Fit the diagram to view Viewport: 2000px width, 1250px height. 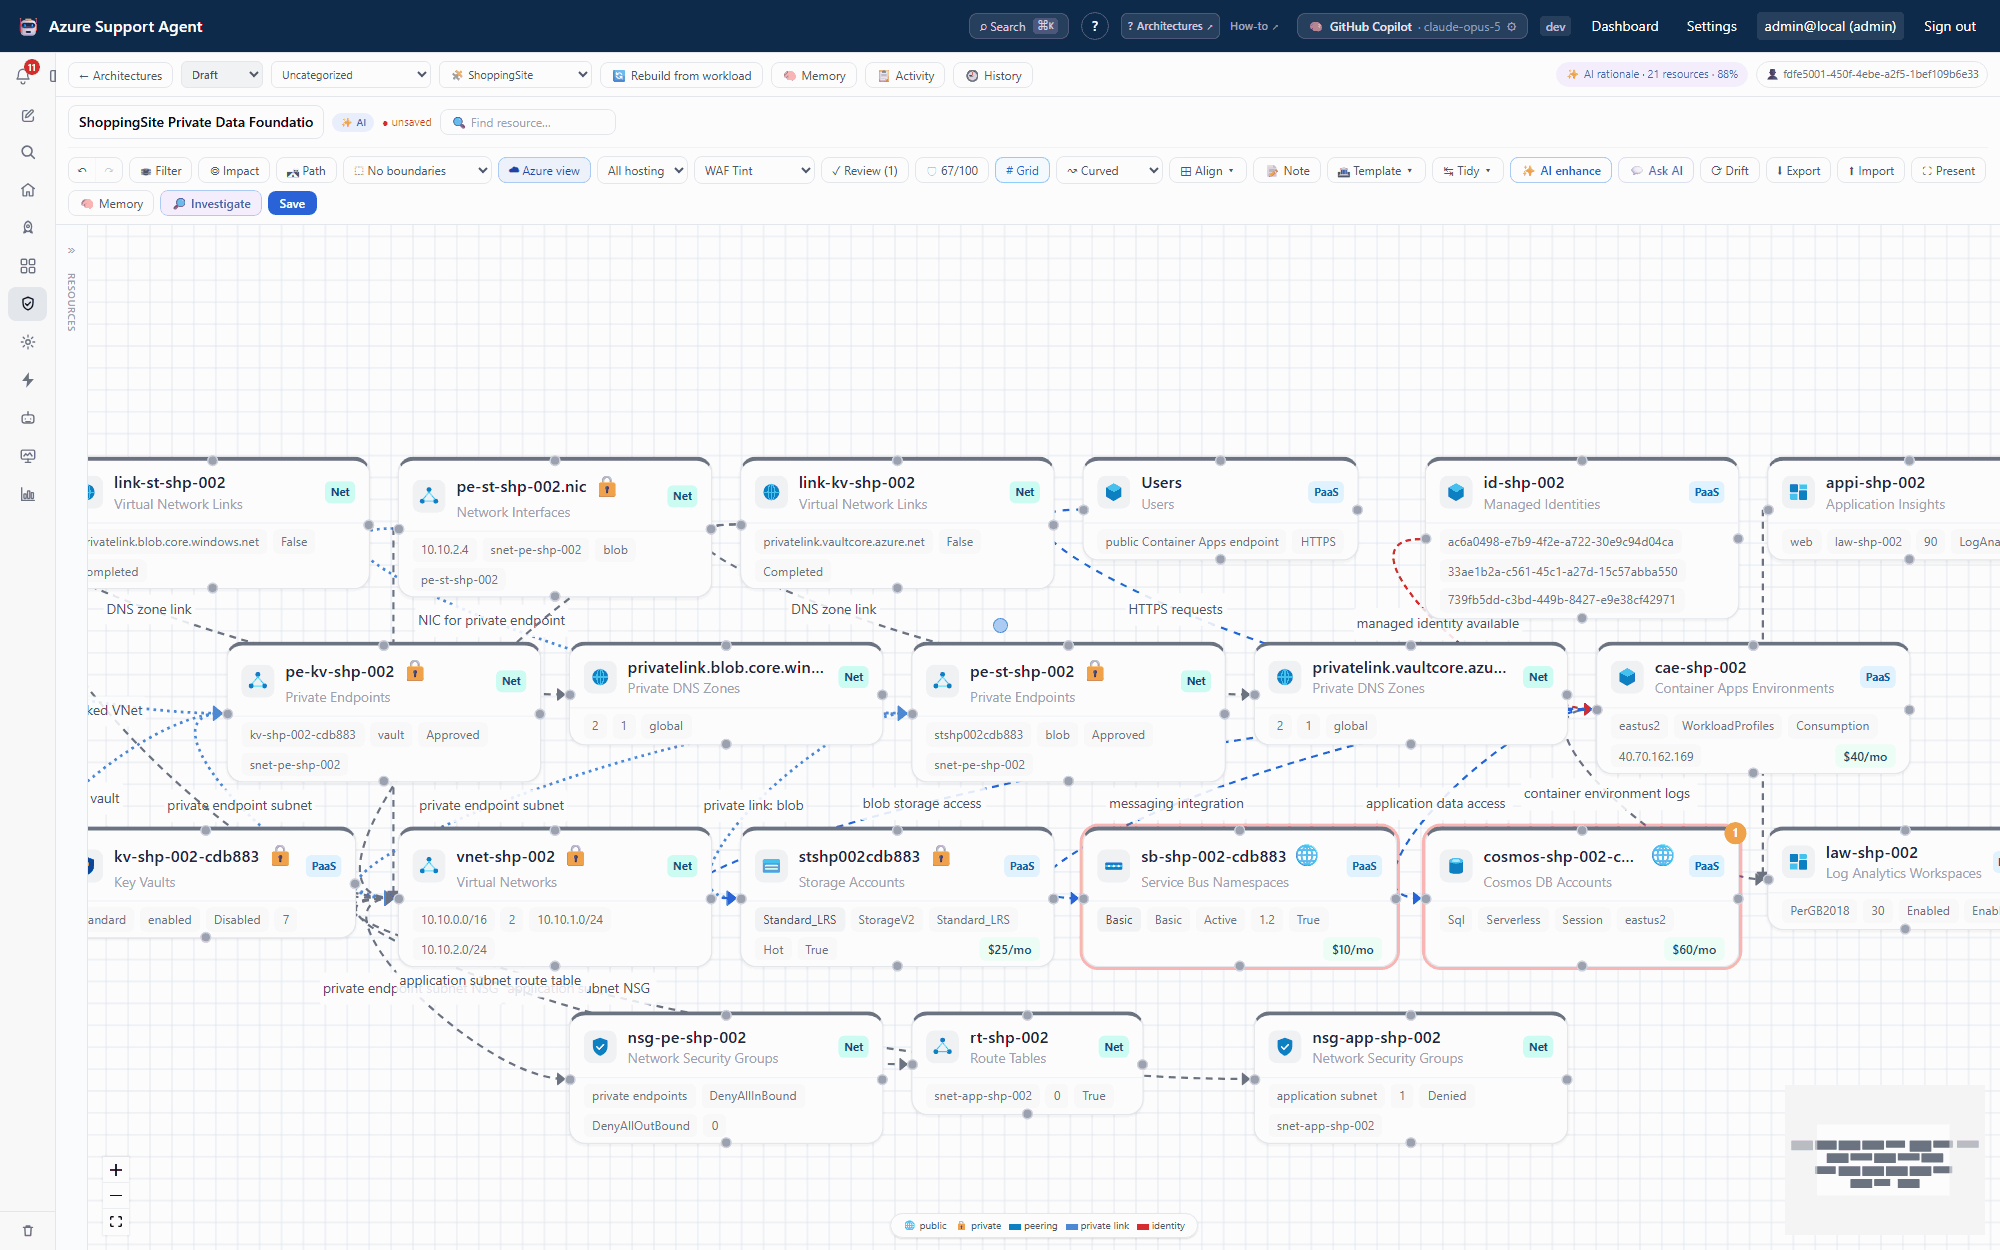coord(116,1222)
